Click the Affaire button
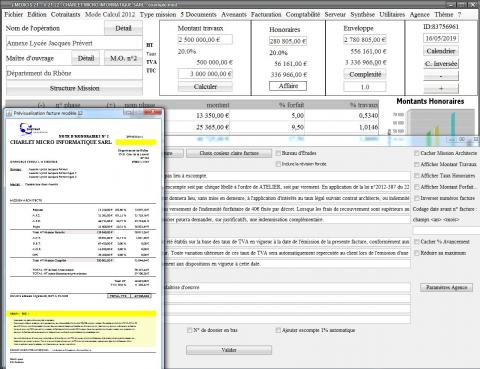This screenshot has width=480, height=369. [288, 86]
